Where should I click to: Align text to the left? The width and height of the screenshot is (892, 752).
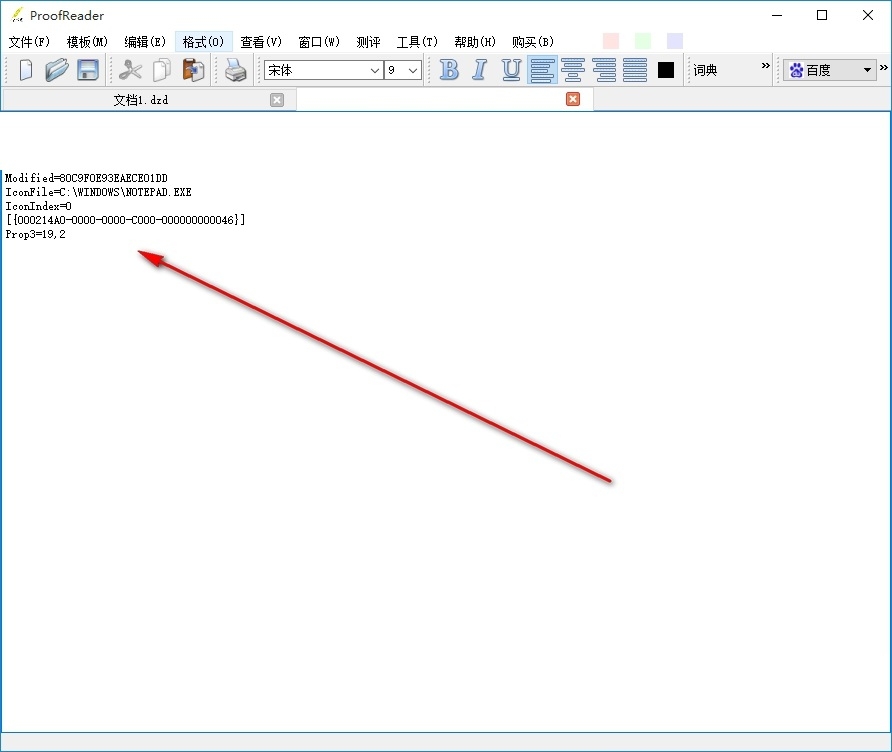(542, 70)
